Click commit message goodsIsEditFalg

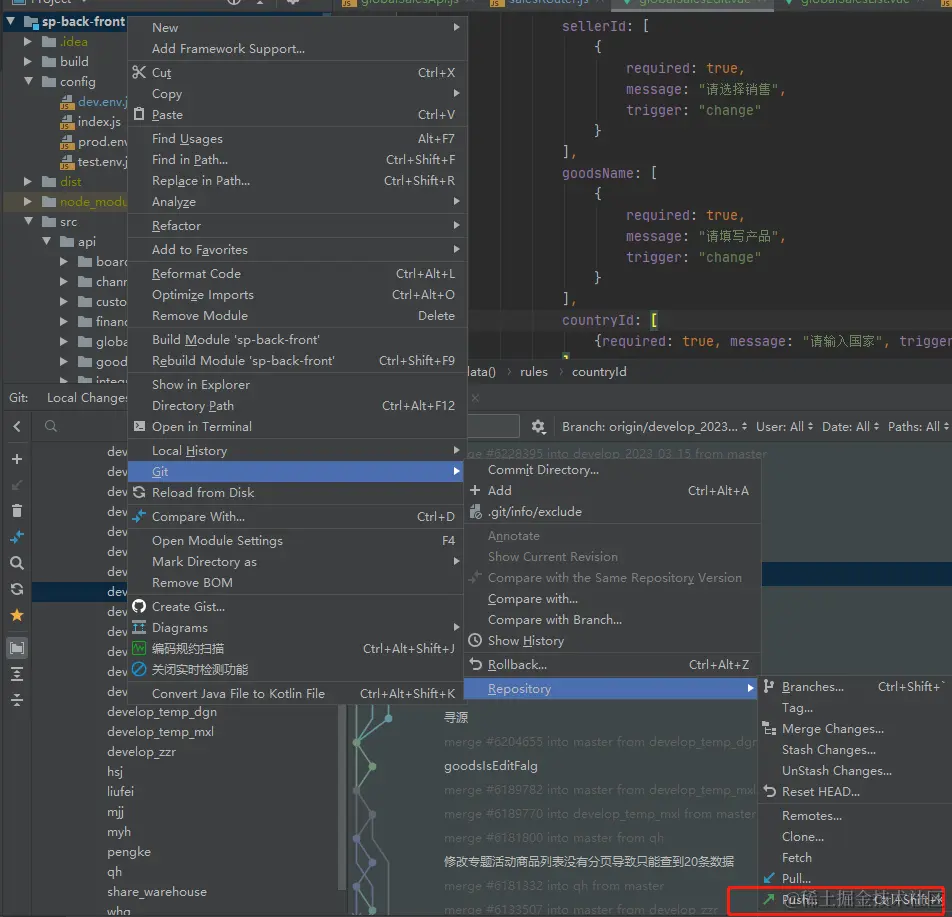(491, 766)
